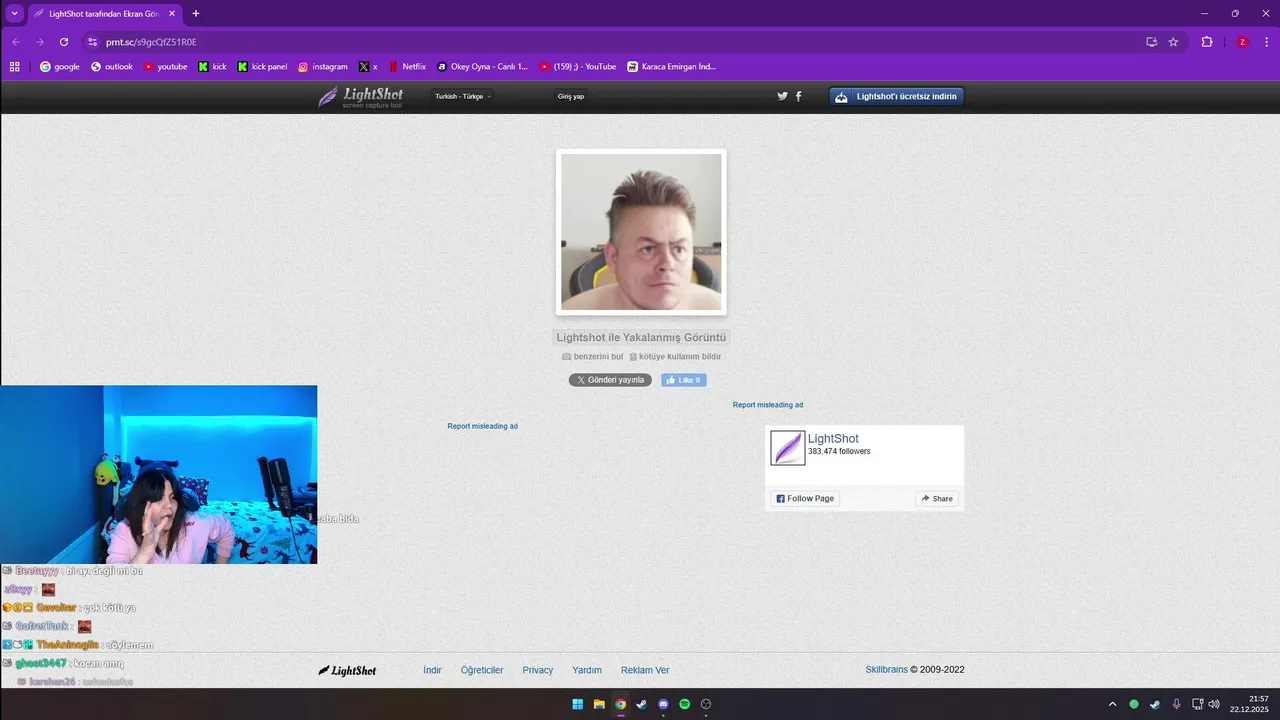Expand the system tray hidden icons chevron

1112,704
